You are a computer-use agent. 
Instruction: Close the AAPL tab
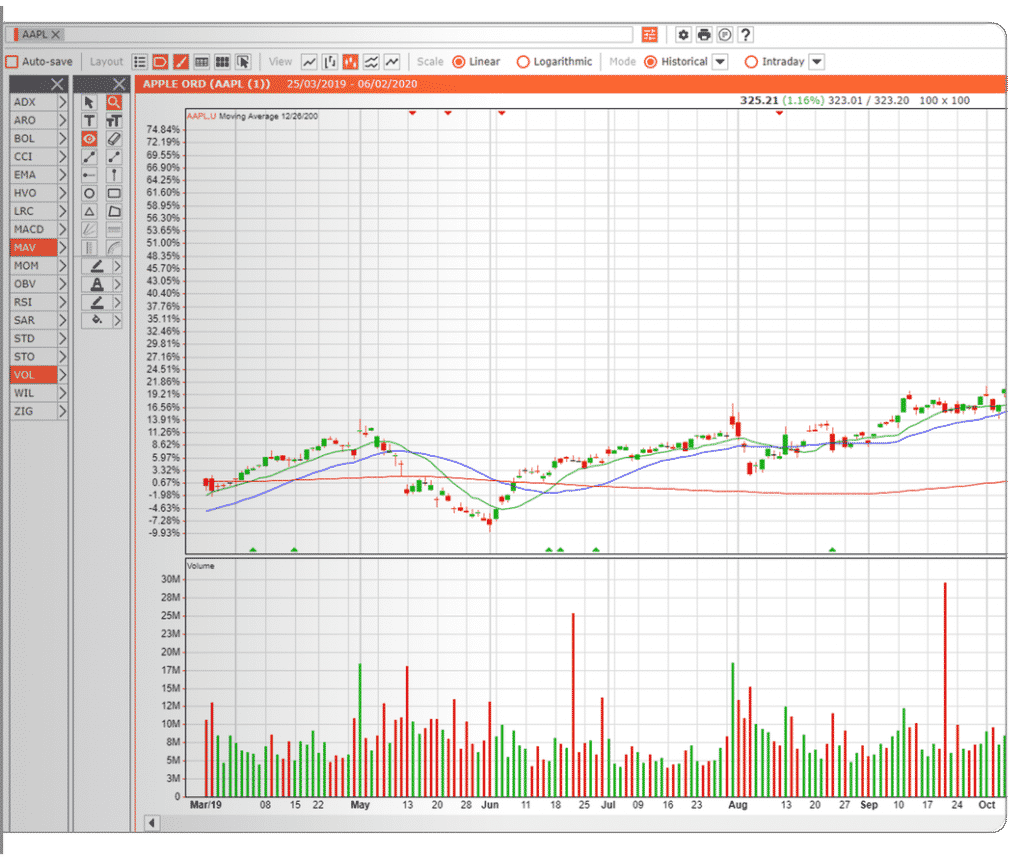[x=56, y=35]
